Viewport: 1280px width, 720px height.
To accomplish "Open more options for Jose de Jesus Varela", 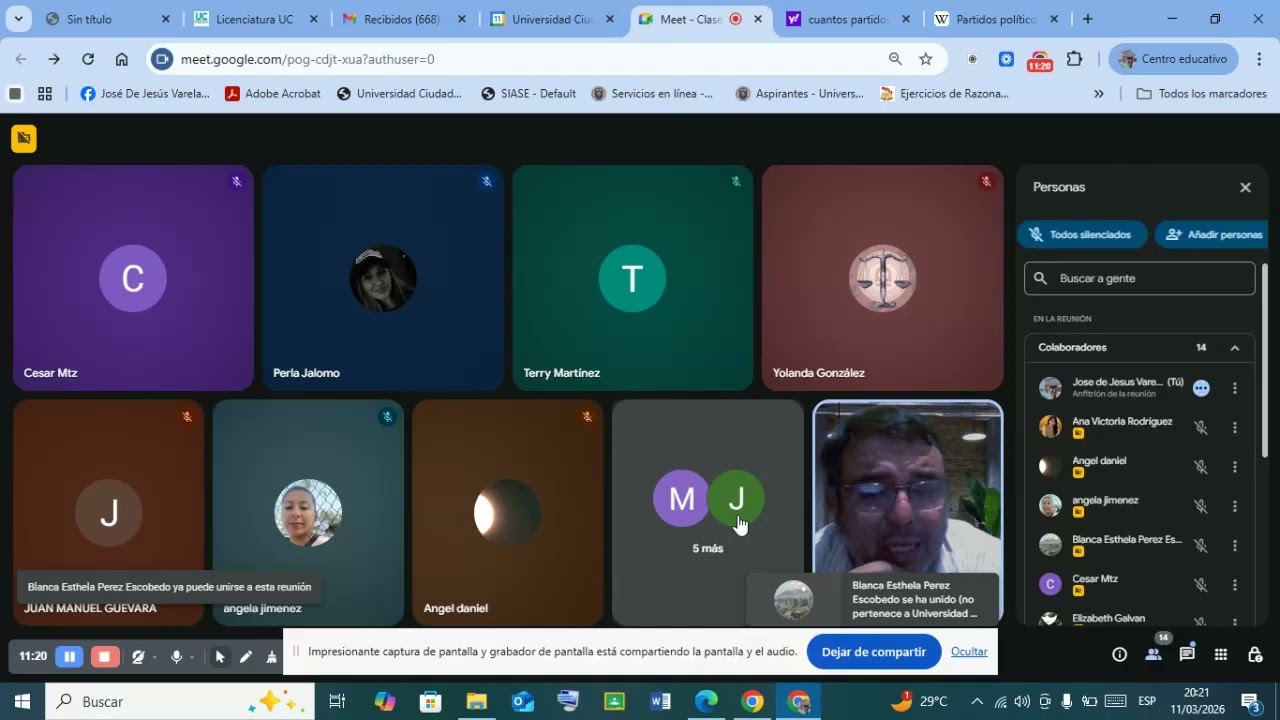I will click(x=1235, y=388).
